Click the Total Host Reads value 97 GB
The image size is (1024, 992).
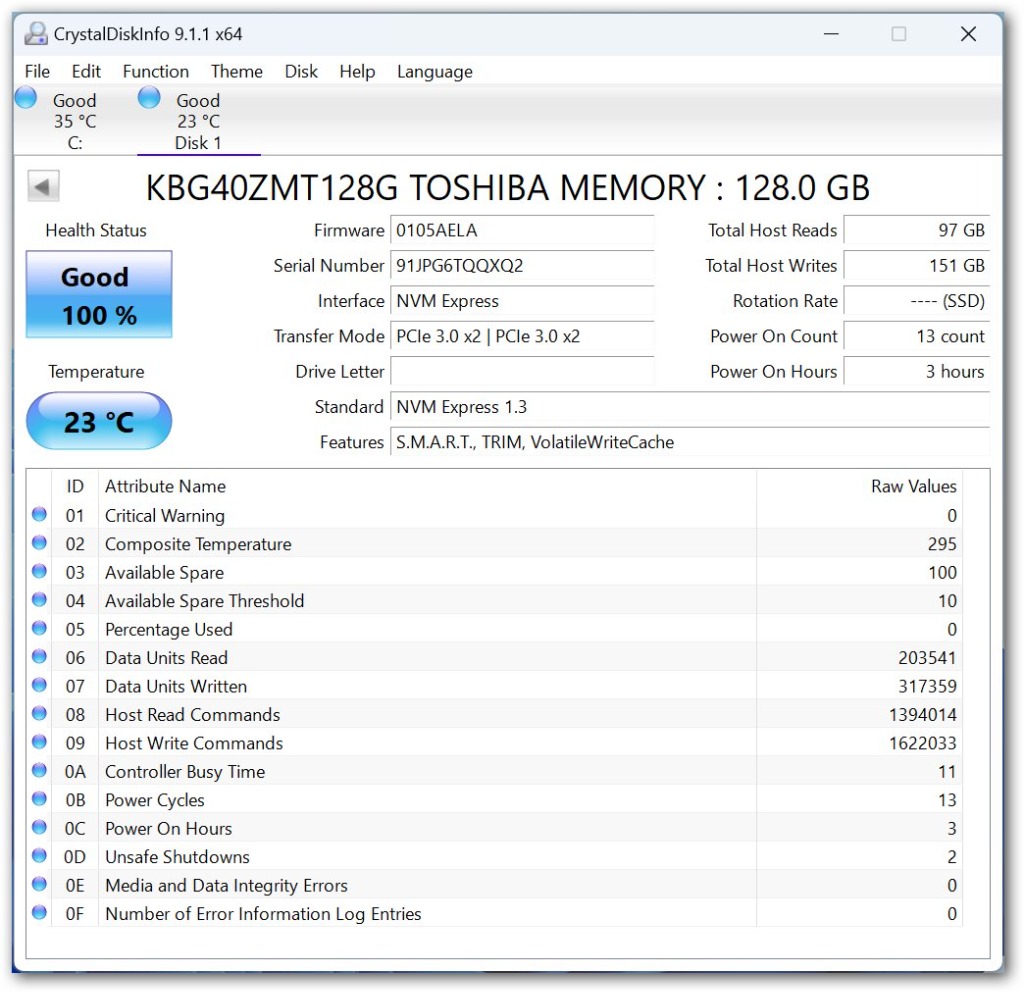click(x=917, y=231)
